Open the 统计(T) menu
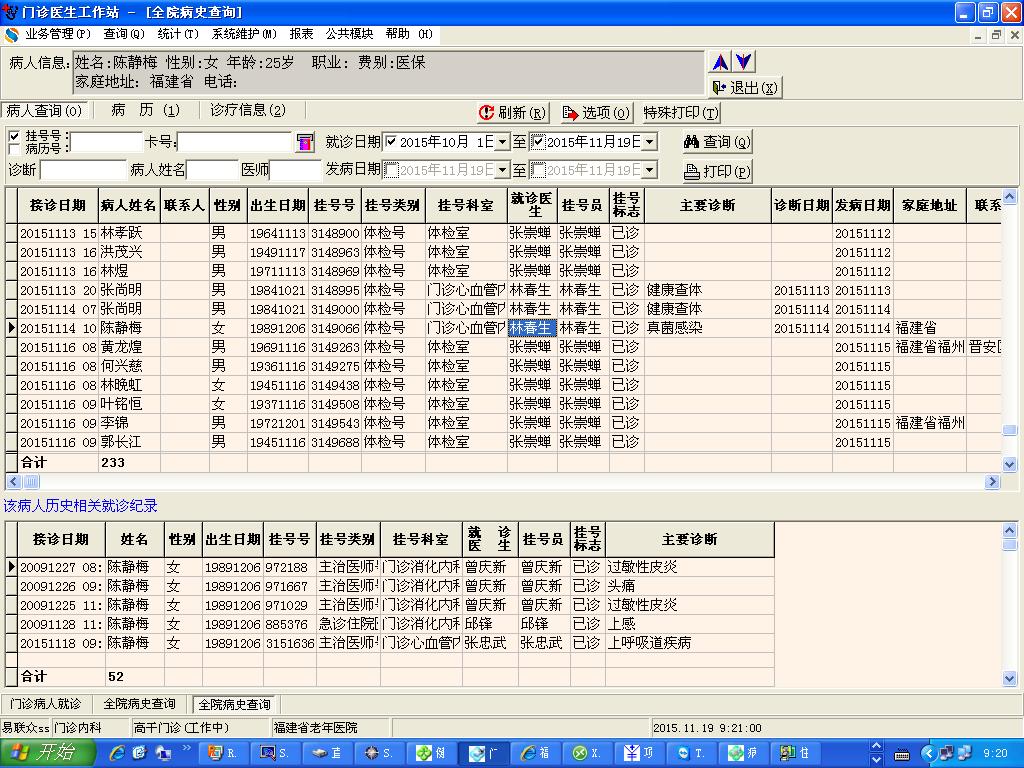1024x768 pixels. (178, 34)
